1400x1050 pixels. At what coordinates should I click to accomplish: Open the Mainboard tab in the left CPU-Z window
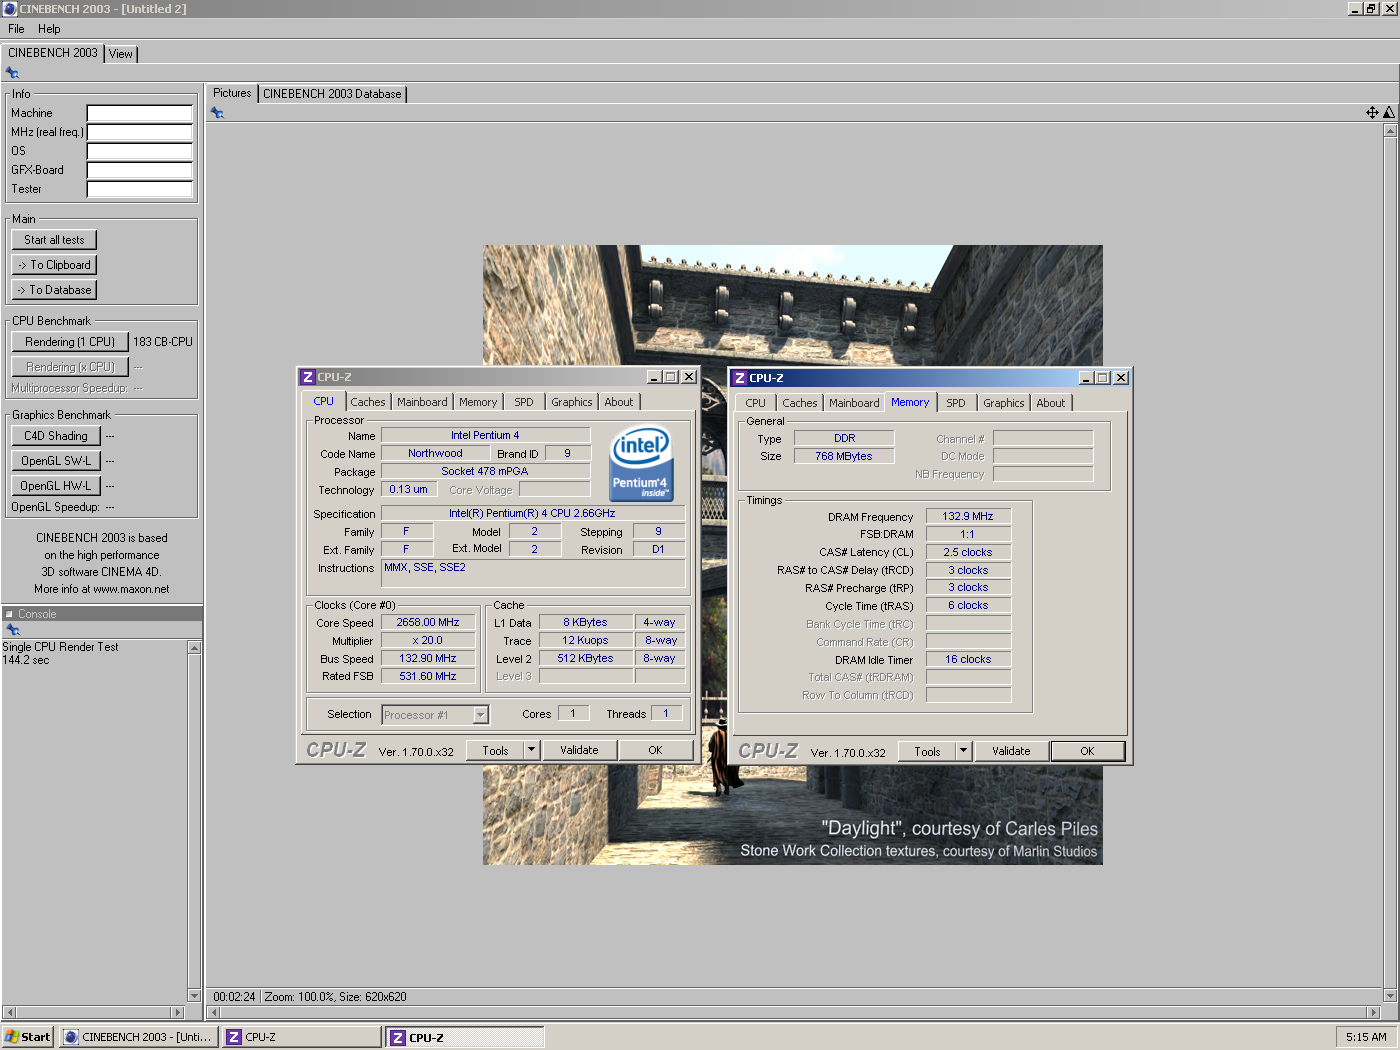point(422,402)
